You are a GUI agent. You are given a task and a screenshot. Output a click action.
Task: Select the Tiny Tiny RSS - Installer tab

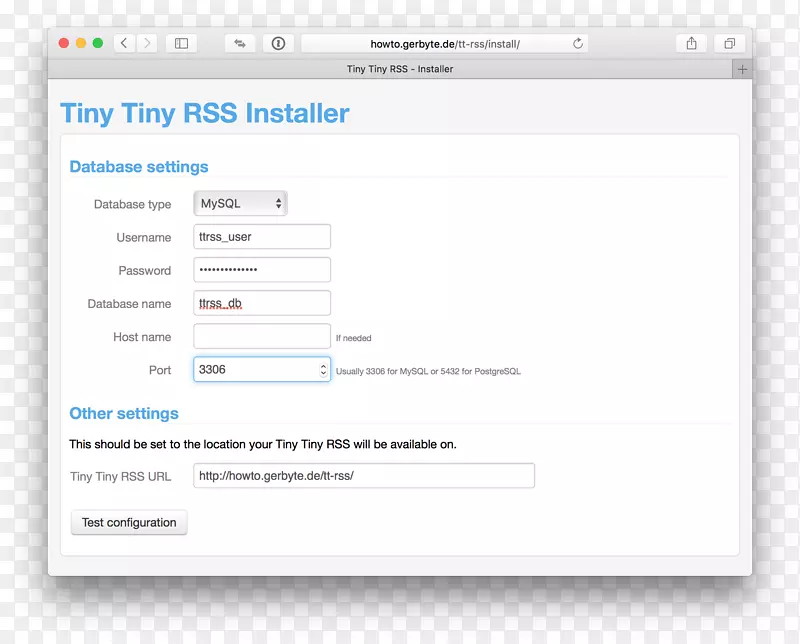pos(399,69)
